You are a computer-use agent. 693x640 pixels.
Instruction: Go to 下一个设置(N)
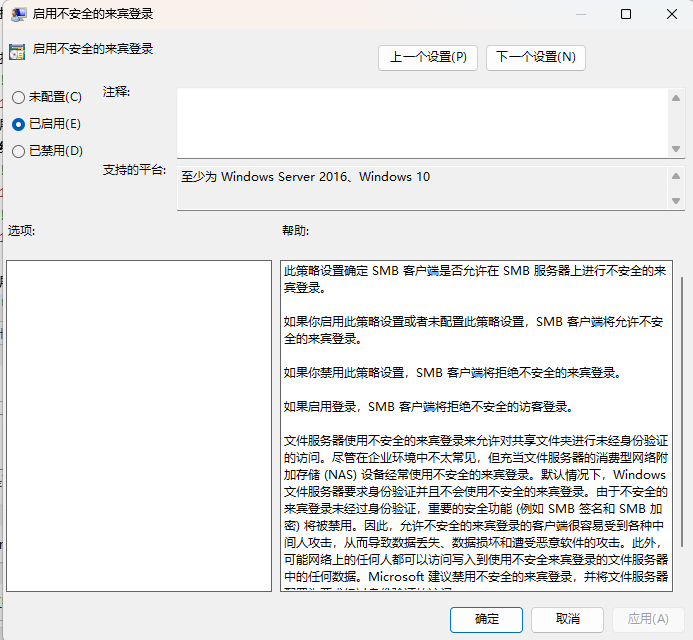536,57
